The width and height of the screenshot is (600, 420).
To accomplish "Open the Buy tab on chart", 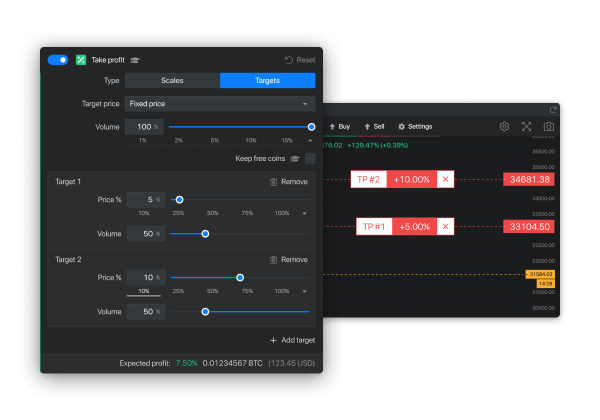I will [340, 127].
